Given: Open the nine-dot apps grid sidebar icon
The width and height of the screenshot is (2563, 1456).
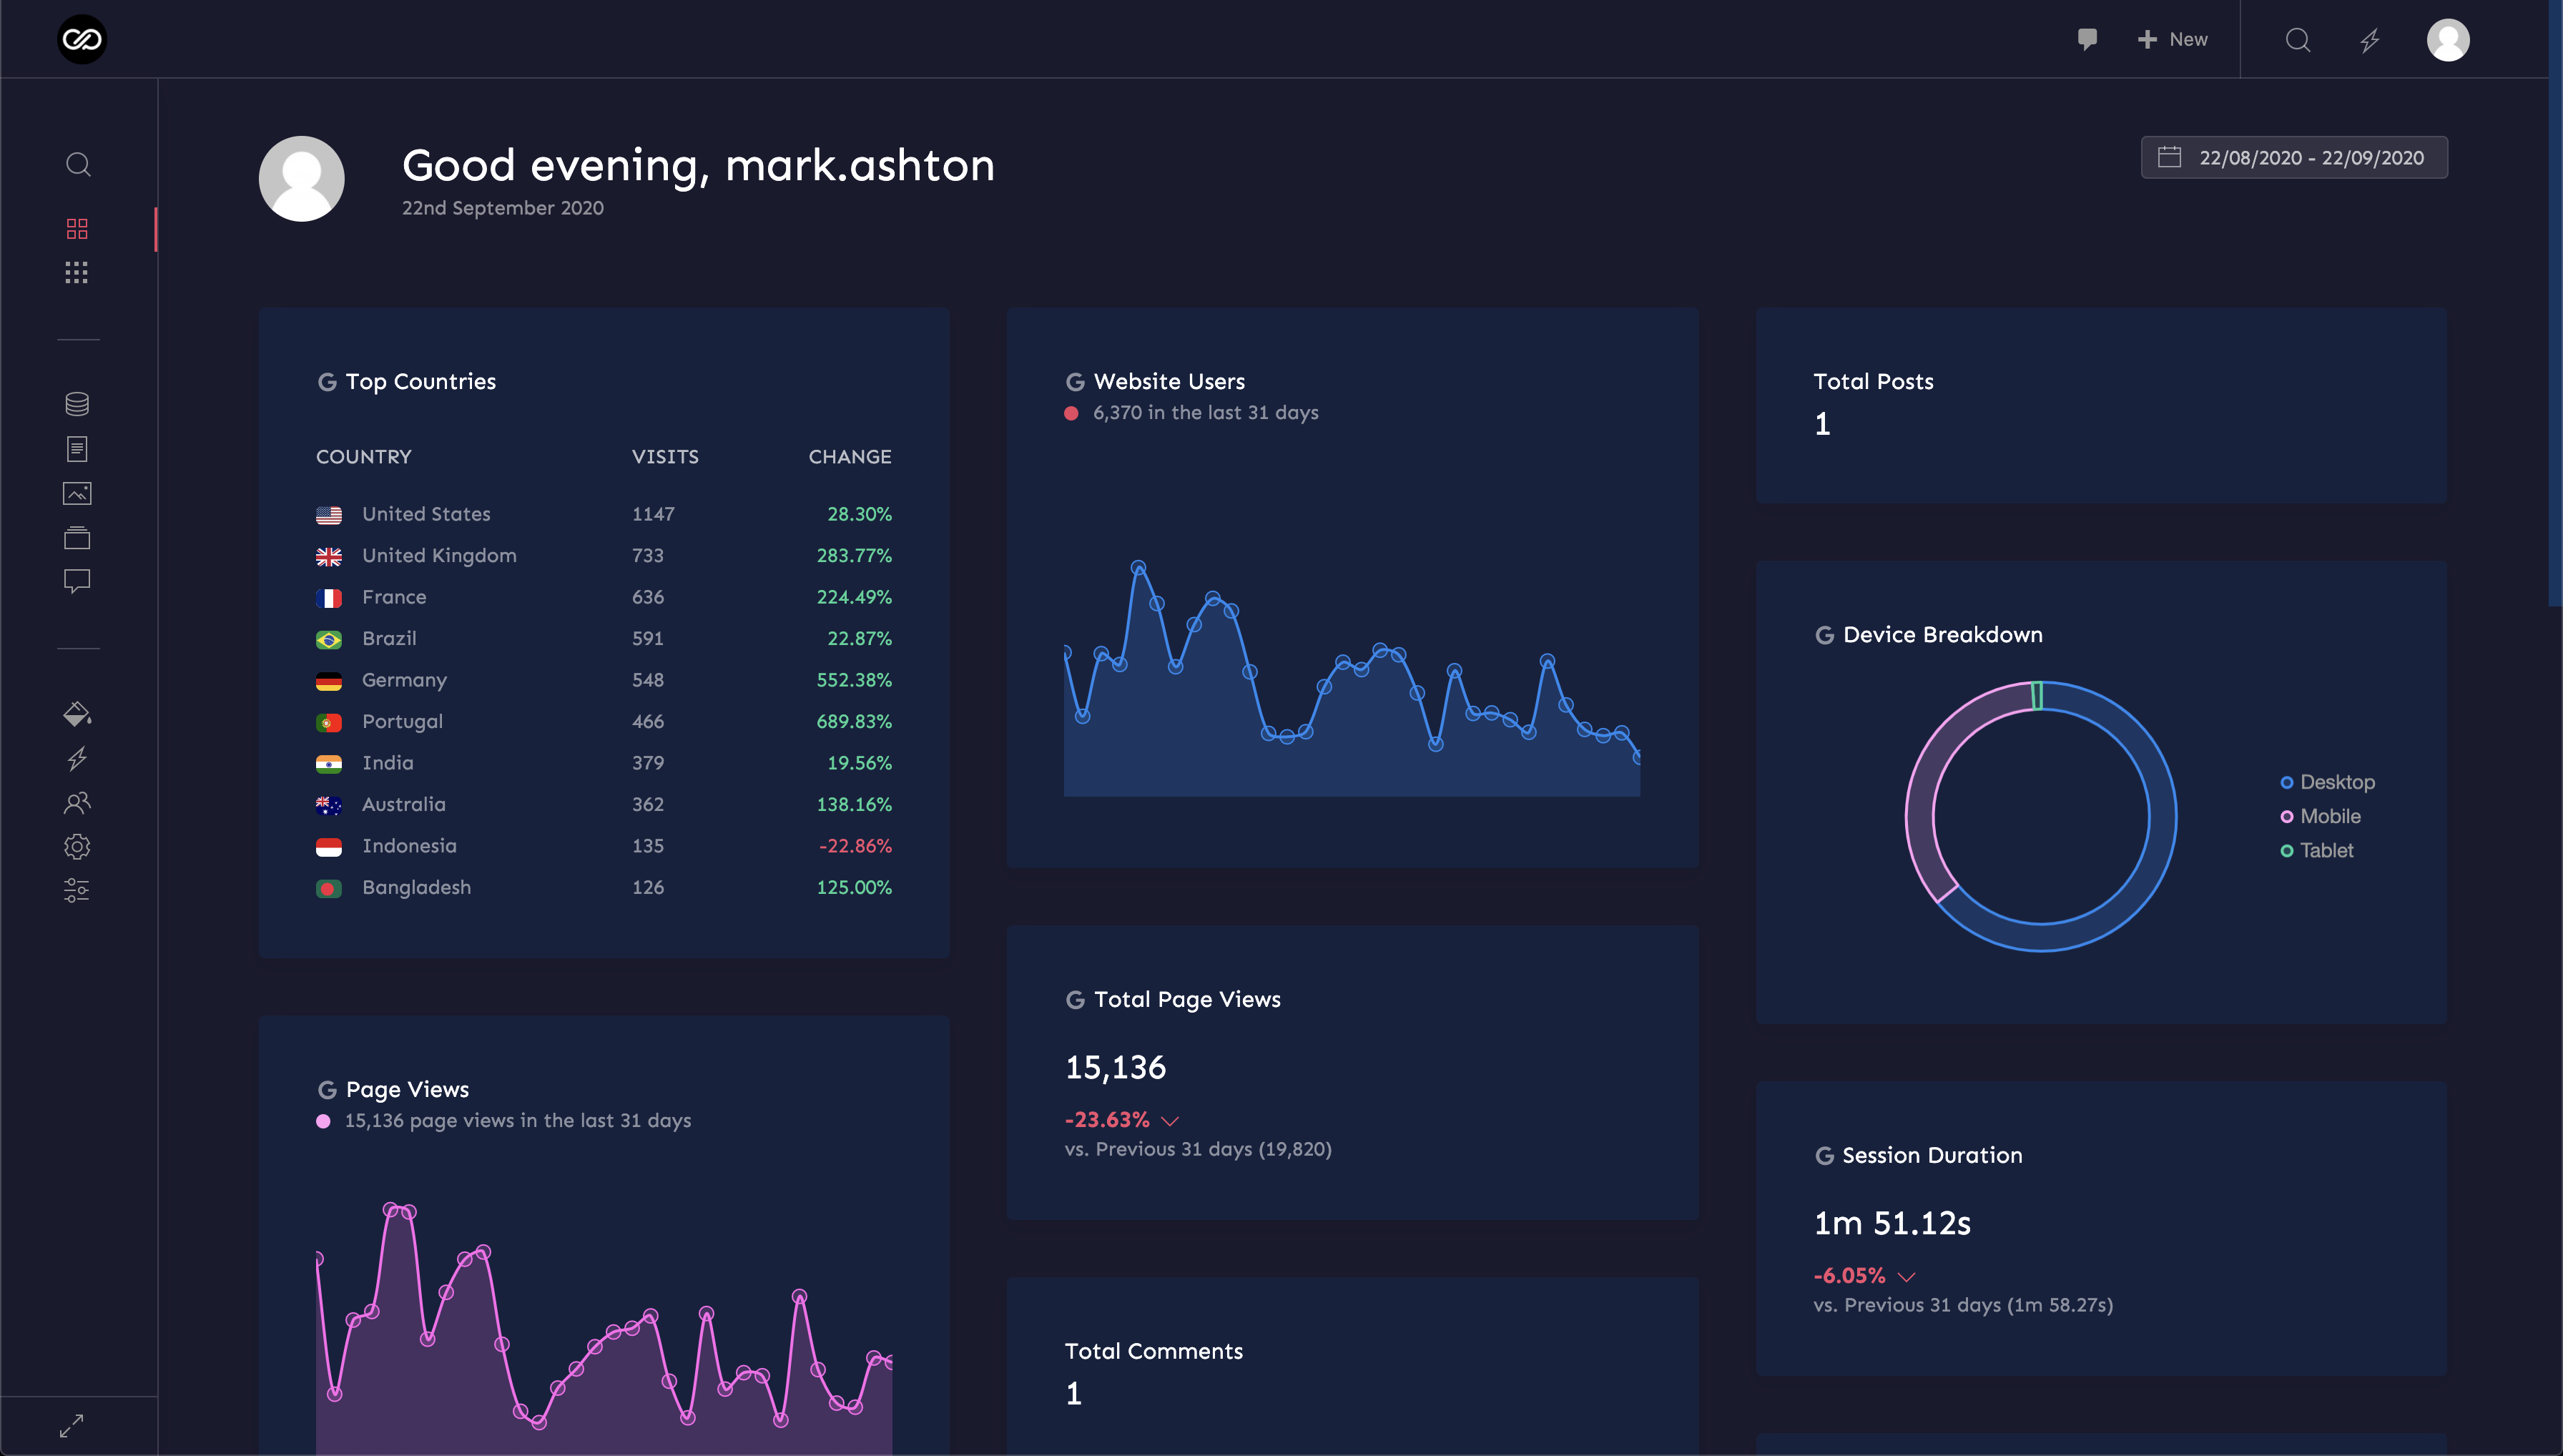Looking at the screenshot, I should coord(77,273).
